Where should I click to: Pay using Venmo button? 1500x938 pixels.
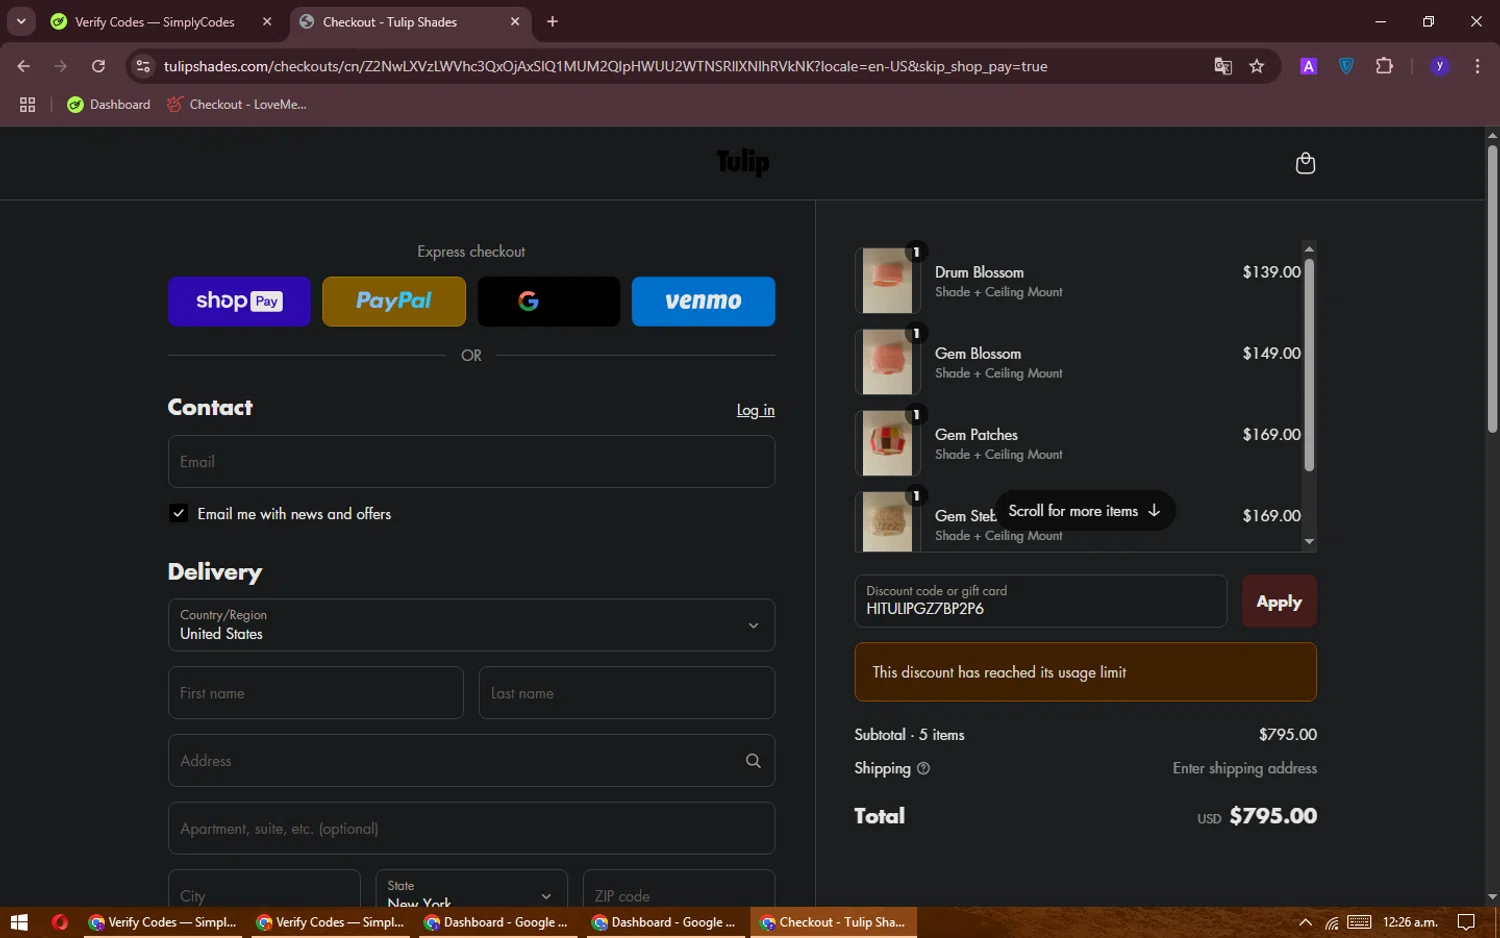pyautogui.click(x=703, y=301)
